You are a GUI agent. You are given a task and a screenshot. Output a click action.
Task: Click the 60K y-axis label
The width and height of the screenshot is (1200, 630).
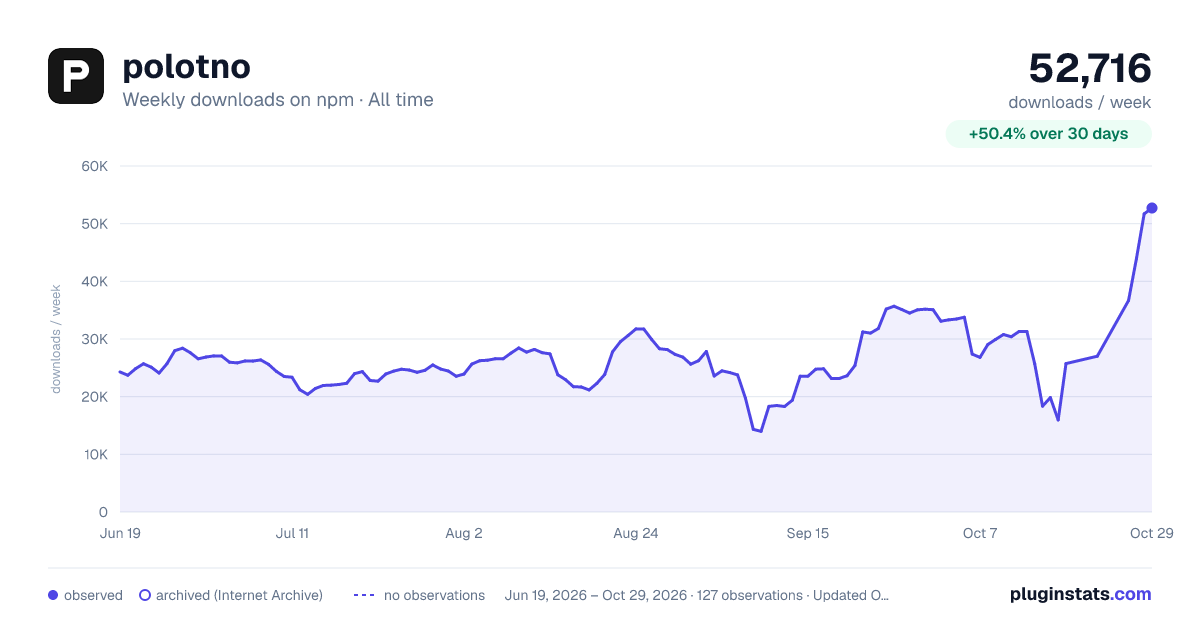[94, 166]
